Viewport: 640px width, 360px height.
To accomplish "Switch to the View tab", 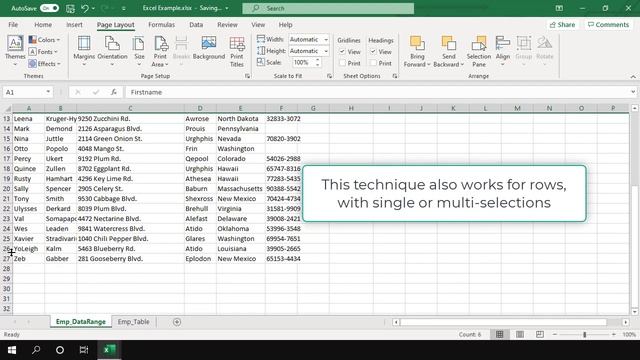I will [258, 24].
